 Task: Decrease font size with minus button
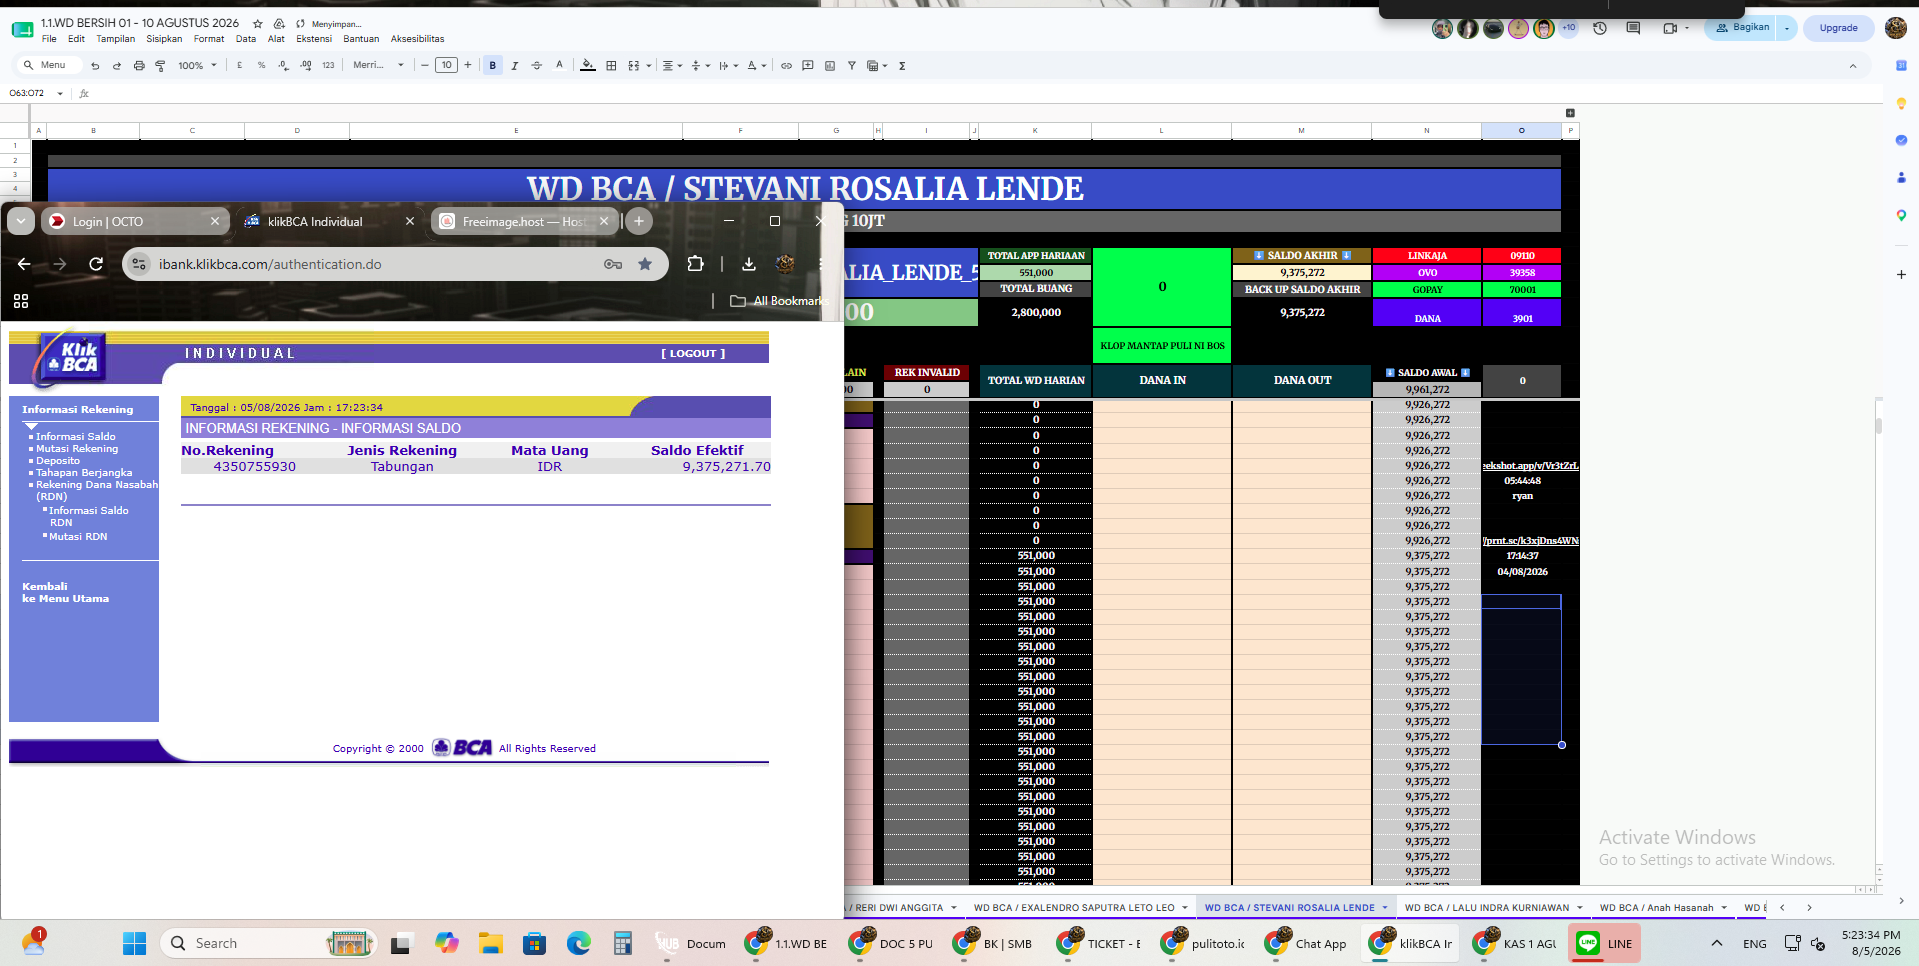tap(425, 66)
